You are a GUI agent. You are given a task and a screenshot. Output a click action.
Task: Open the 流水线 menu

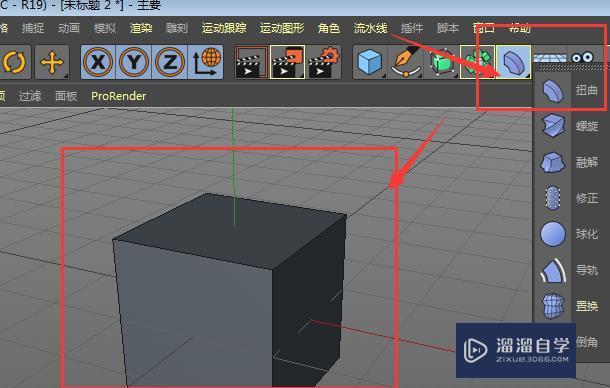370,28
